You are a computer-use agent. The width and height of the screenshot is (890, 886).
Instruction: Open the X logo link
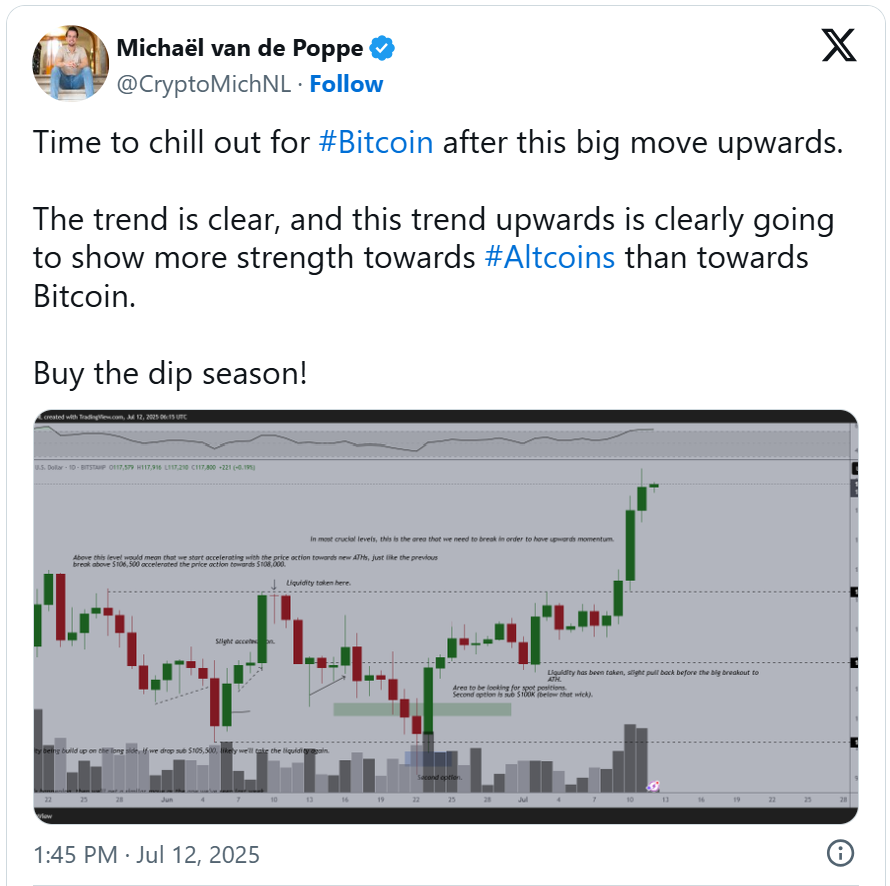[839, 45]
